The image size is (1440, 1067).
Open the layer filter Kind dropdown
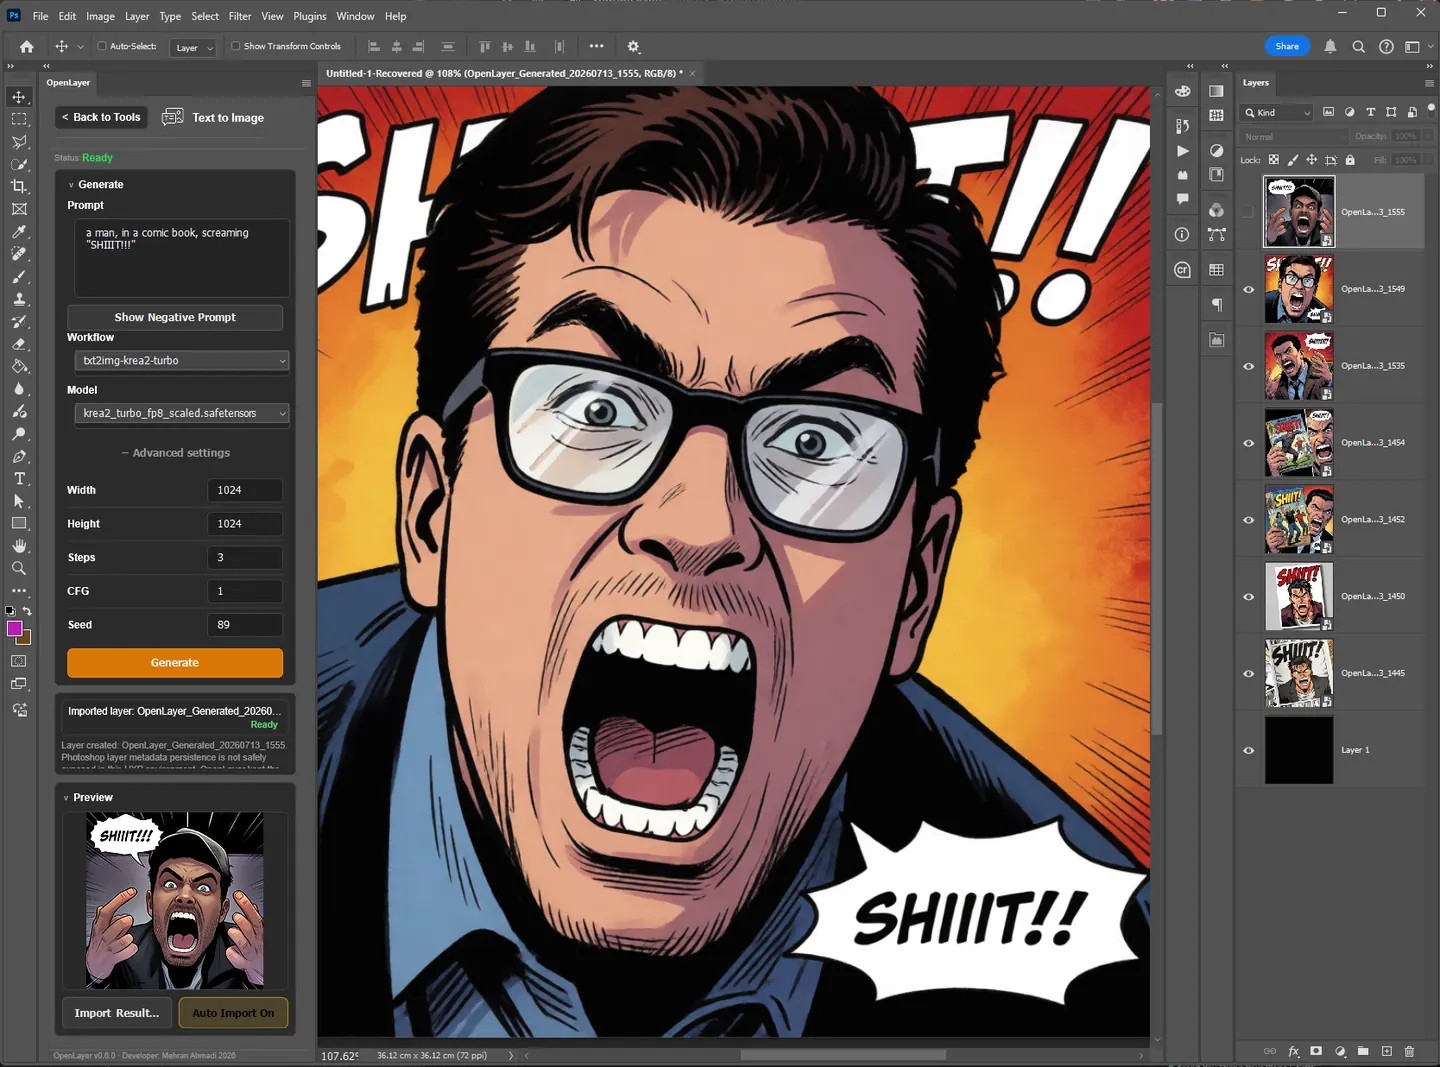1278,113
